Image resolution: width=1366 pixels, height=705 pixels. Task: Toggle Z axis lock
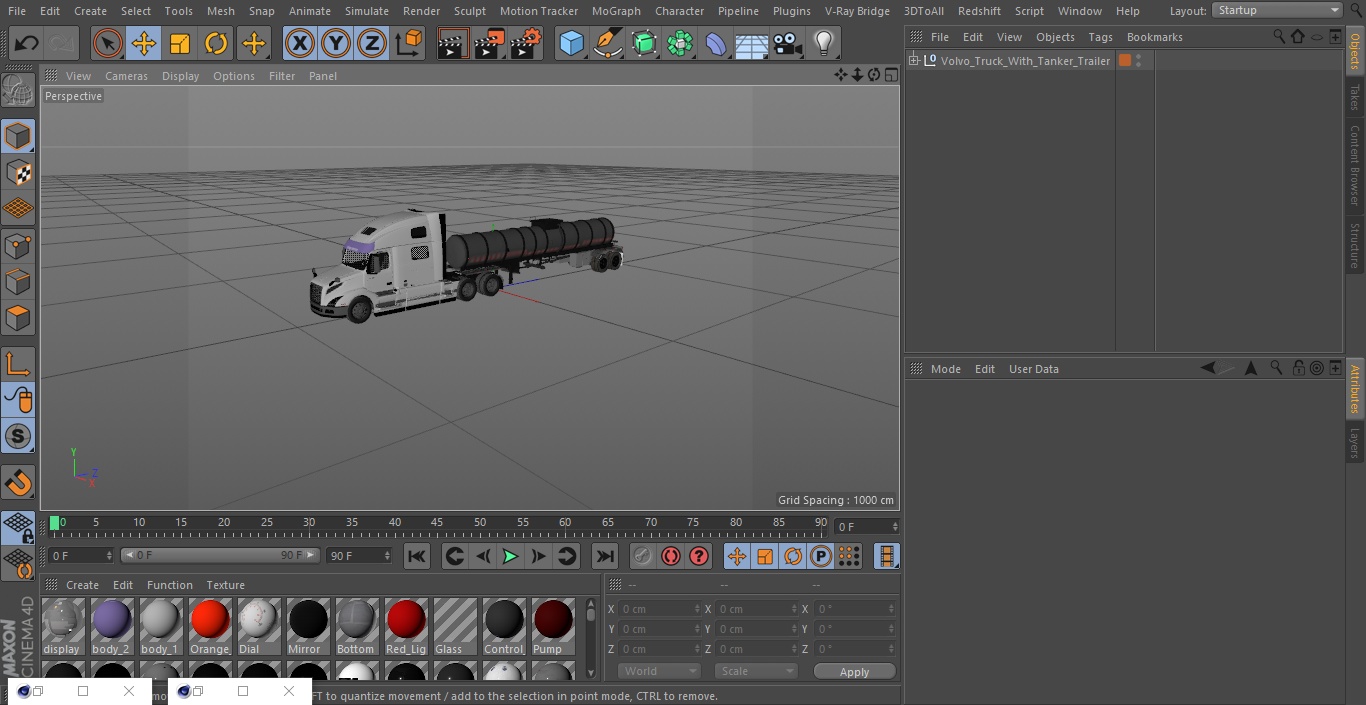372,44
